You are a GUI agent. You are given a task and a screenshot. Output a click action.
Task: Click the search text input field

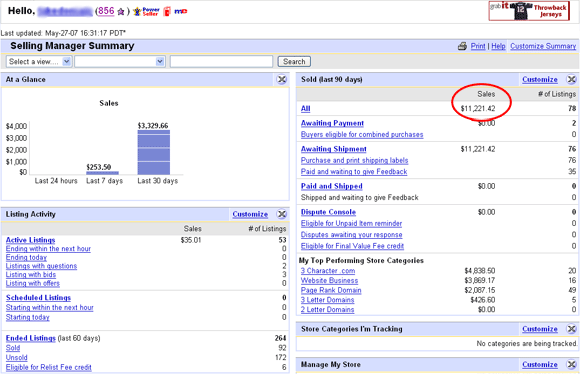pyautogui.click(x=221, y=61)
